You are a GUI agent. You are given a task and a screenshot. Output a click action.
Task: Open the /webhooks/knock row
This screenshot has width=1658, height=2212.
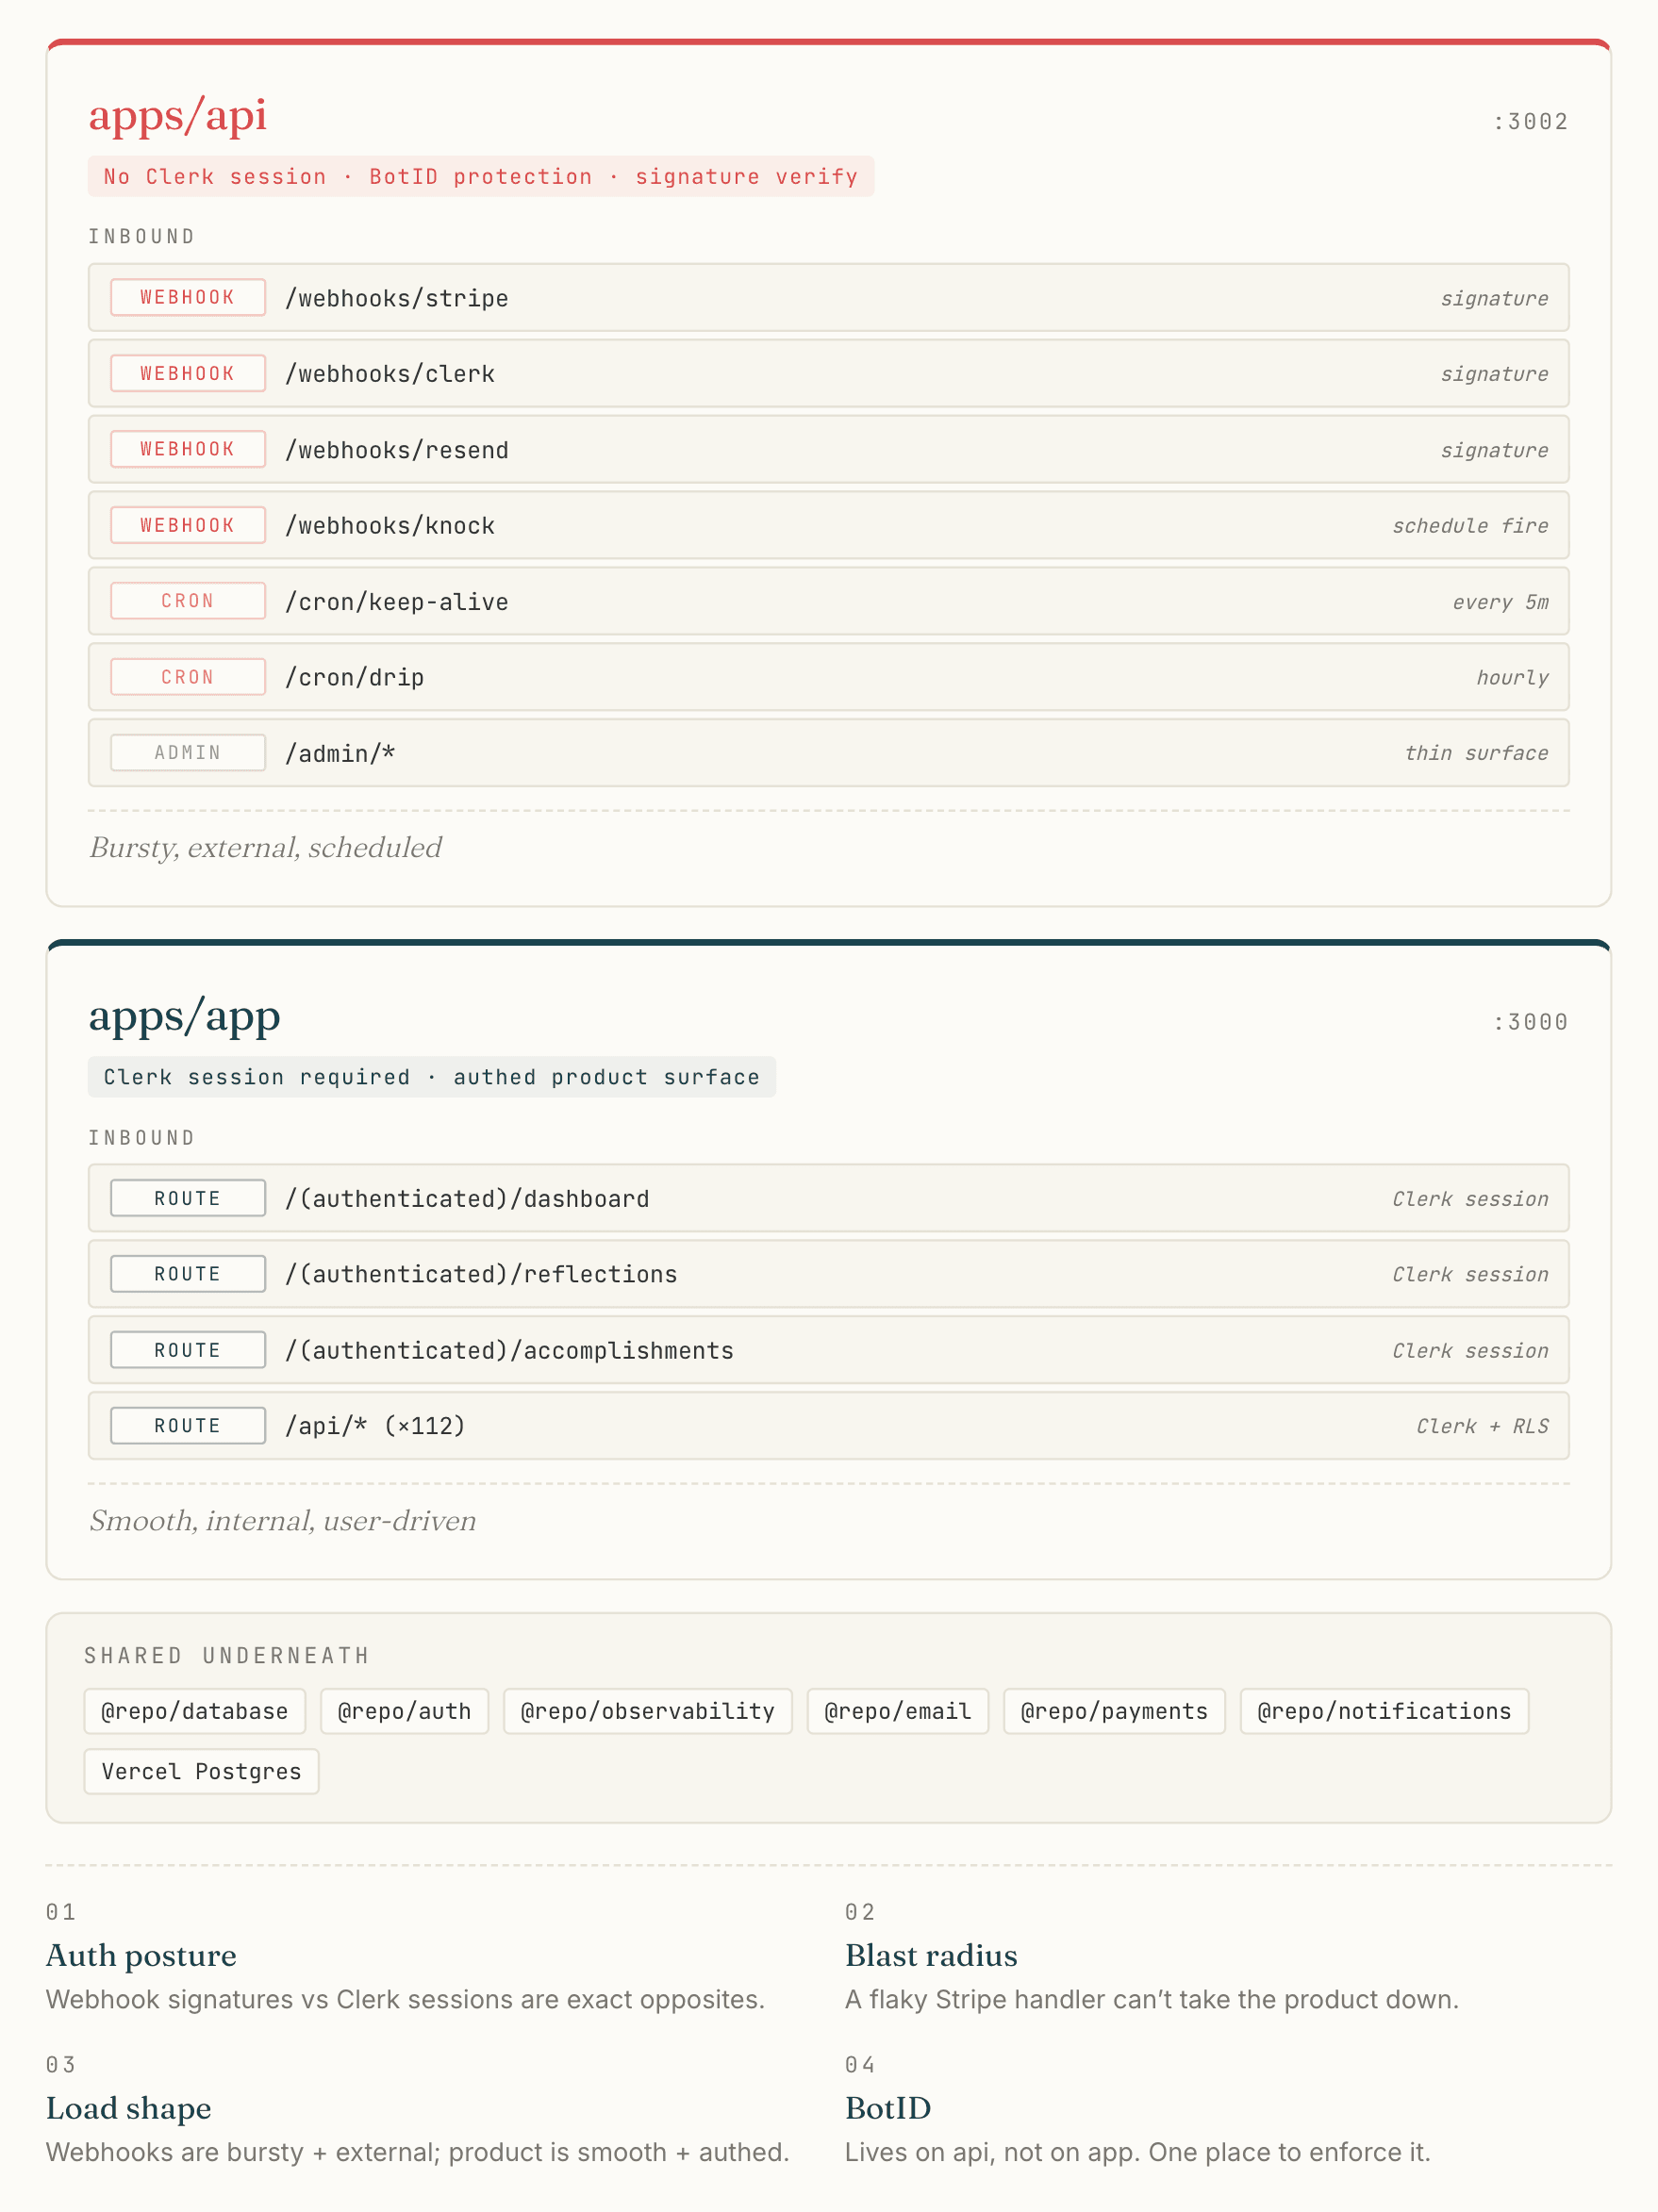(x=829, y=525)
